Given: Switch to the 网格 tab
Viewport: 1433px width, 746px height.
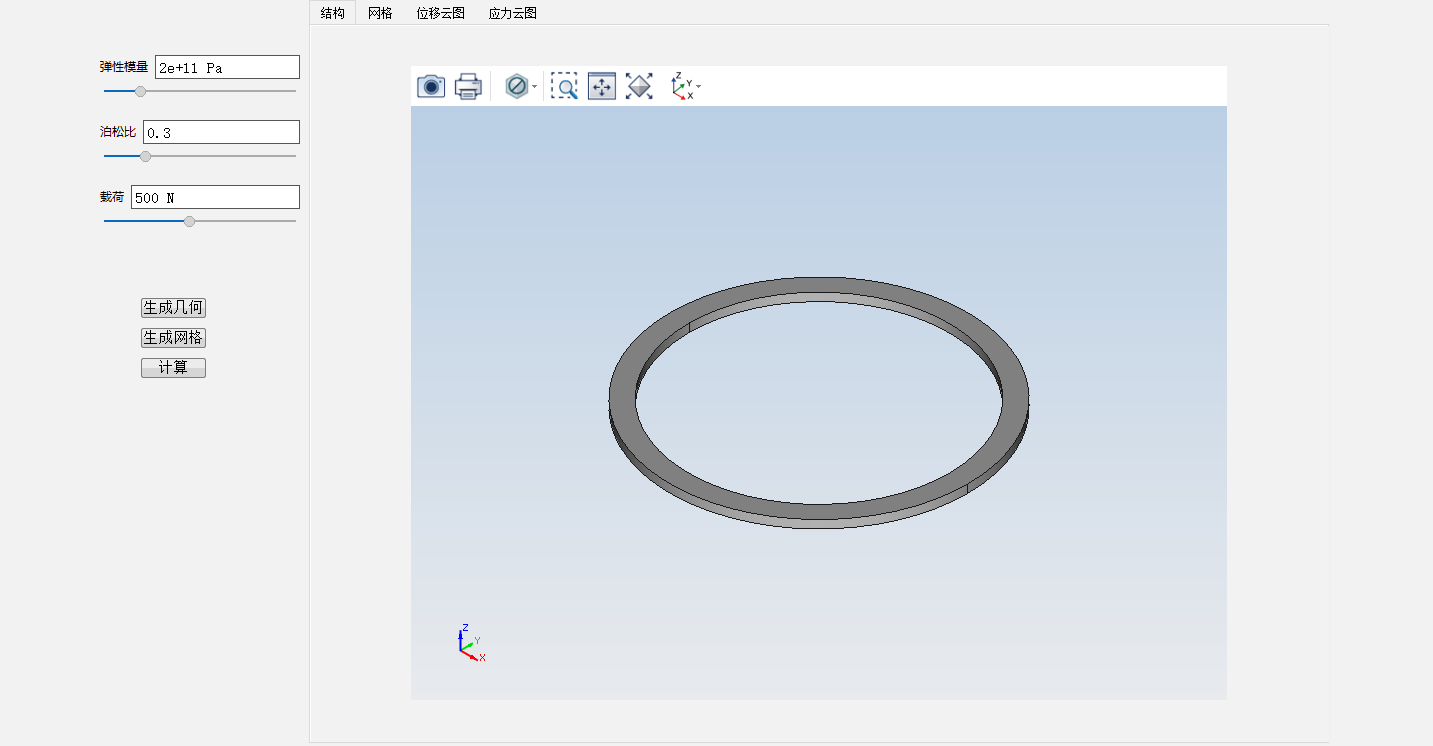Looking at the screenshot, I should pos(380,13).
